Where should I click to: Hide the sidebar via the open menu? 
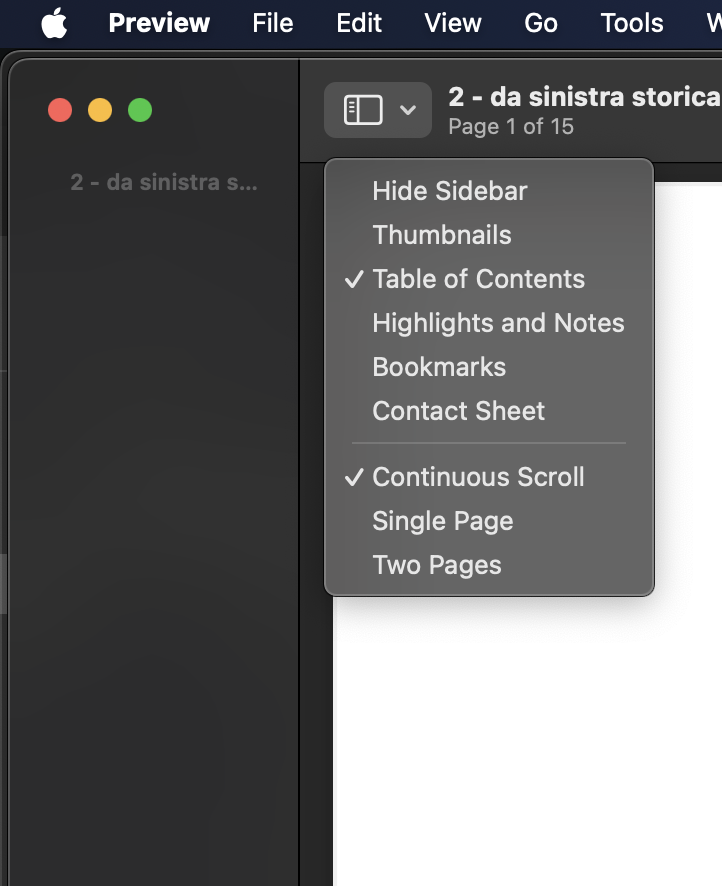pyautogui.click(x=449, y=190)
